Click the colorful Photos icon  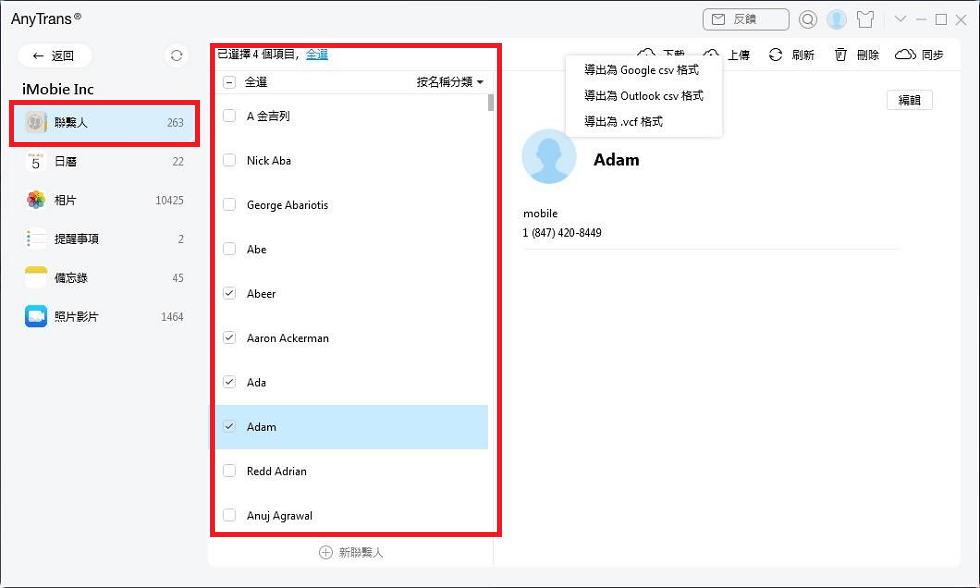[36, 200]
